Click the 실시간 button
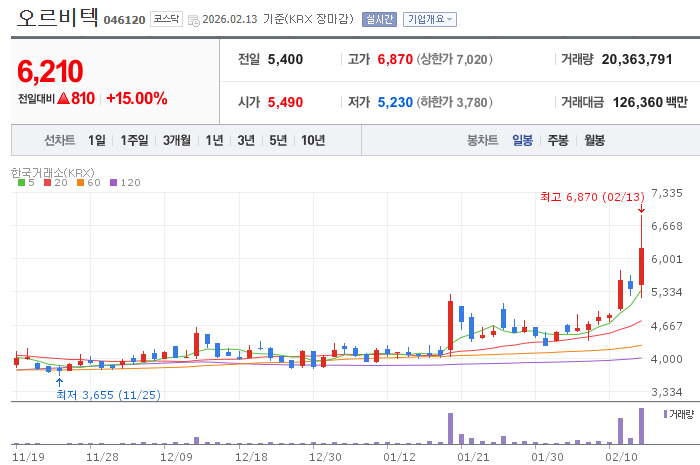The height and width of the screenshot is (465, 700). pyautogui.click(x=379, y=19)
